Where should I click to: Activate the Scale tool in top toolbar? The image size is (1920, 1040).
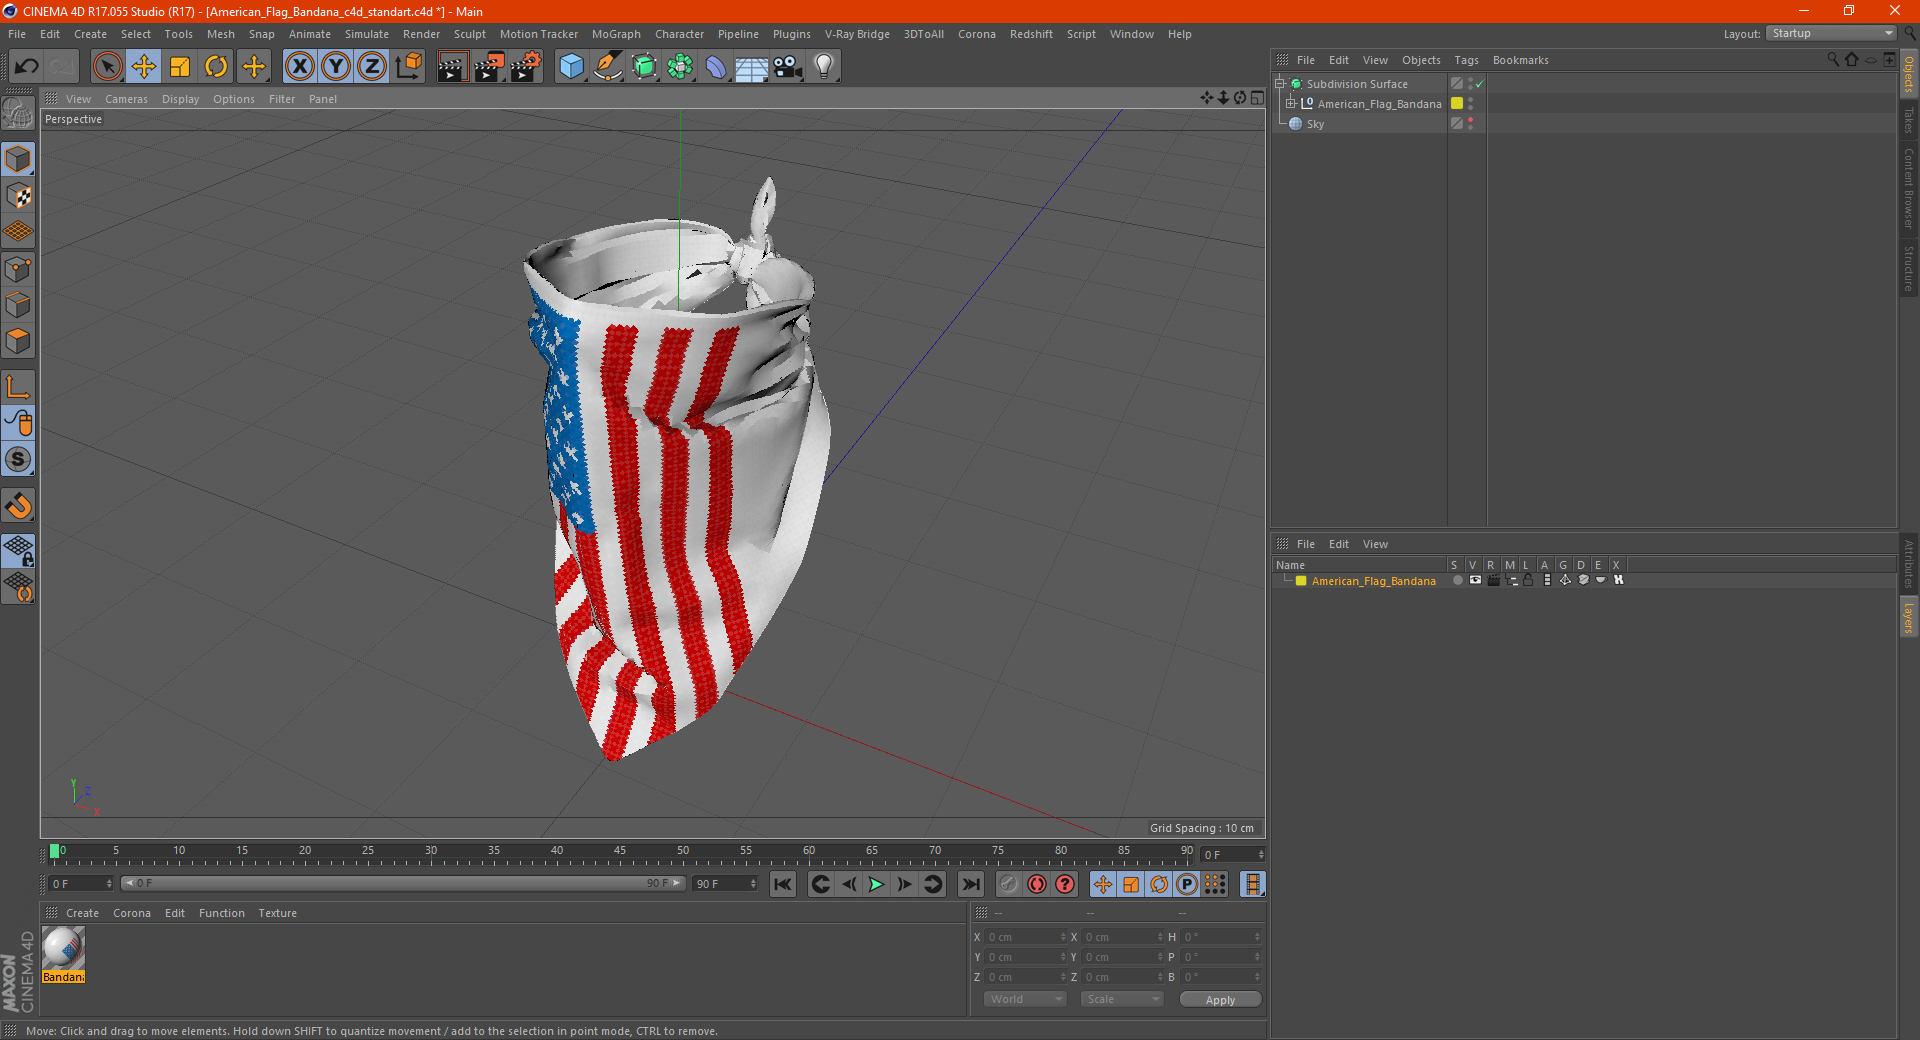pyautogui.click(x=180, y=67)
